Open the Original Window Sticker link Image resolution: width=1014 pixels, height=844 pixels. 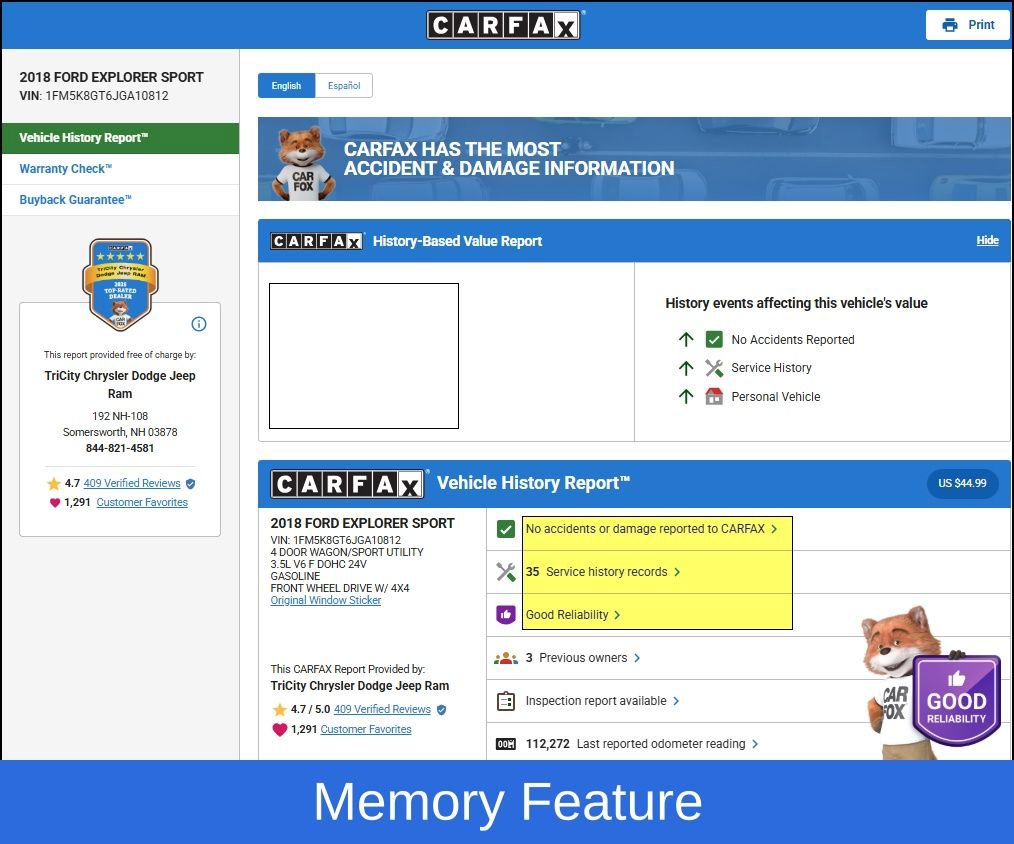325,600
